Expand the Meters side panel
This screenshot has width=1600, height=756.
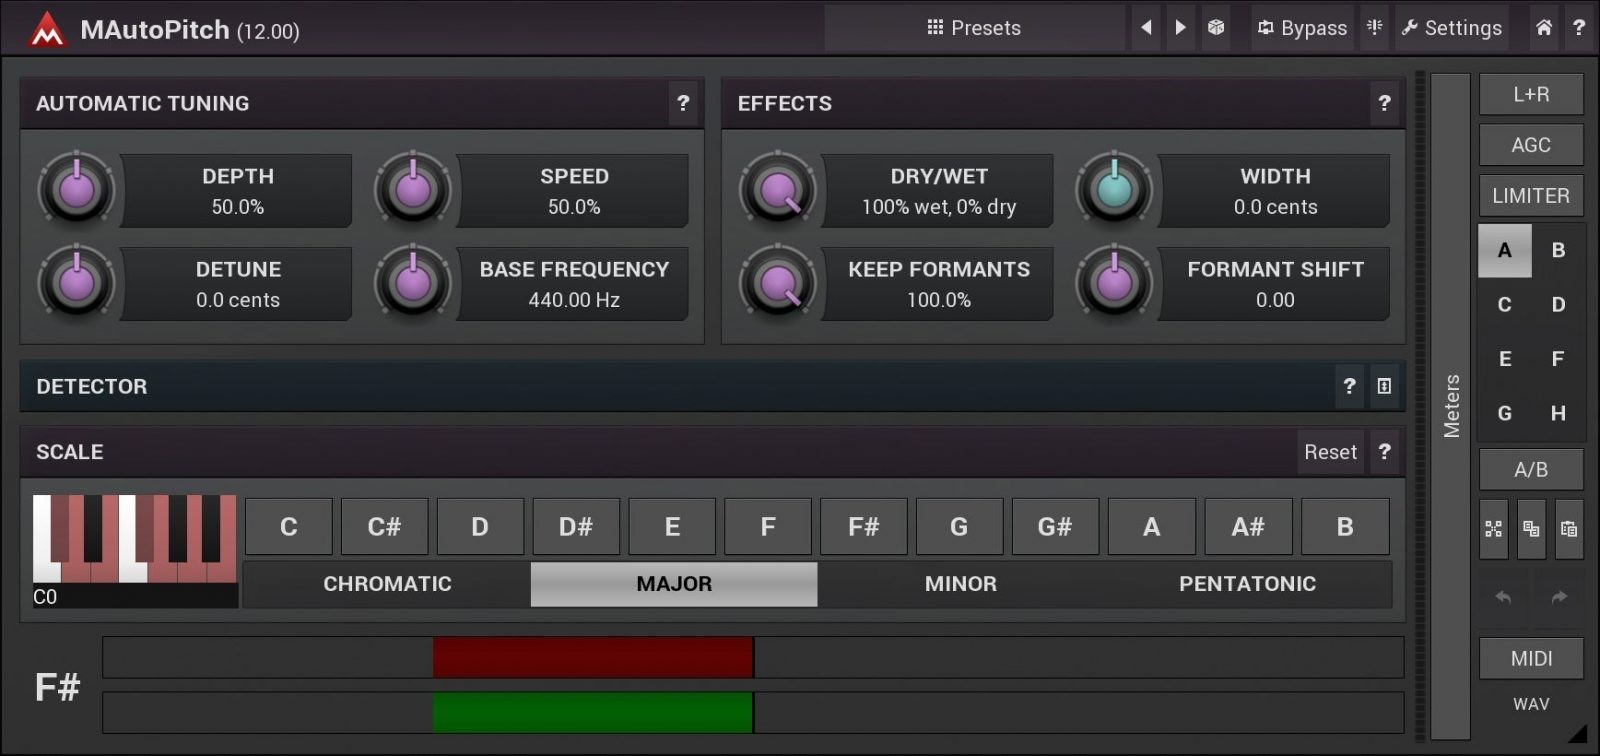pos(1451,405)
